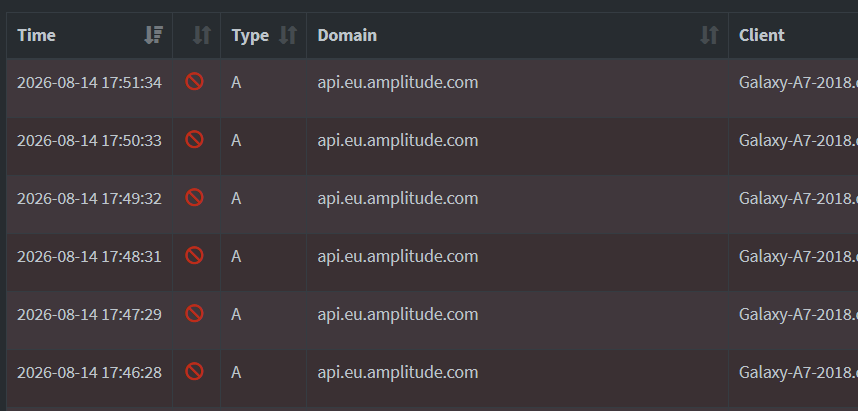Click type A in the 17:50:33 row

(x=236, y=141)
